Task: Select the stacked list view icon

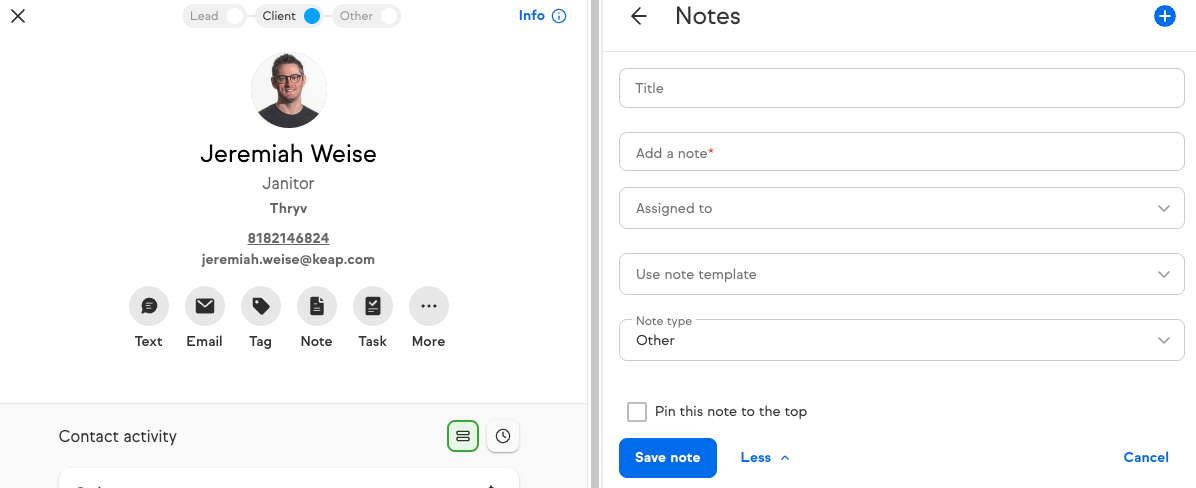Action: point(462,436)
